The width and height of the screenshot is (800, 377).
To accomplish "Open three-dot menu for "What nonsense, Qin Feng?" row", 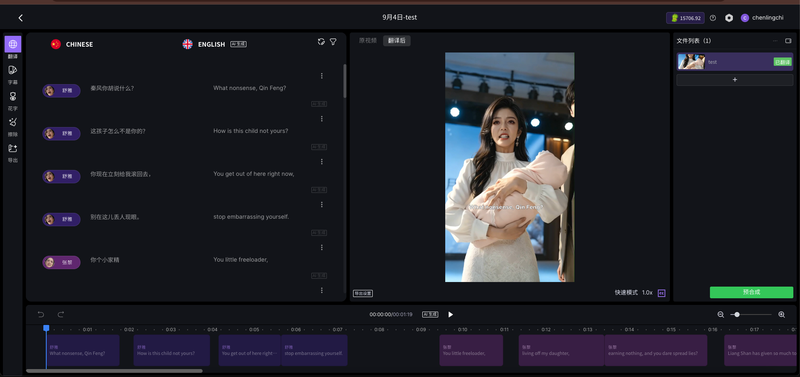I will click(321, 76).
